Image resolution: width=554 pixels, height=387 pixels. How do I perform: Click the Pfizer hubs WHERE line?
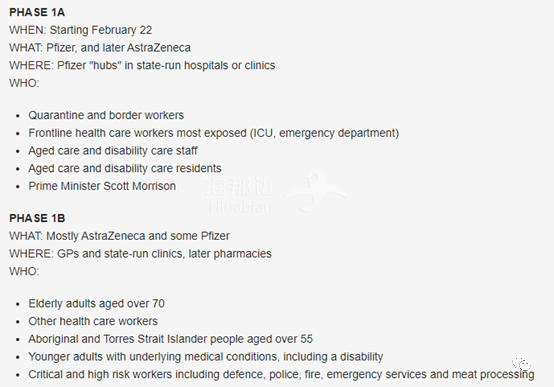pyautogui.click(x=142, y=65)
